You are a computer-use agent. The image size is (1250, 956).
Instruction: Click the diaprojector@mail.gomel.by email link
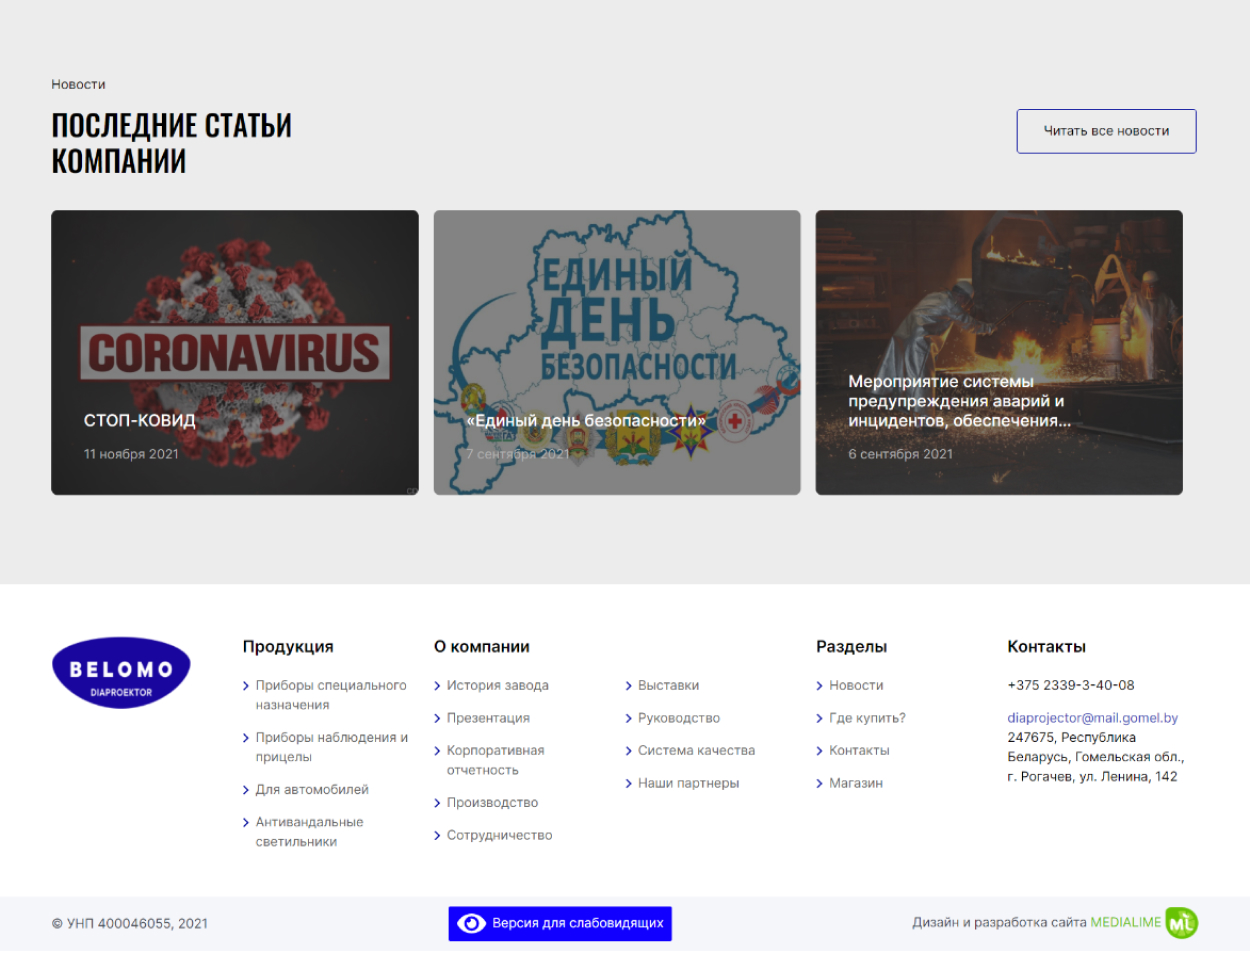tap(1092, 718)
